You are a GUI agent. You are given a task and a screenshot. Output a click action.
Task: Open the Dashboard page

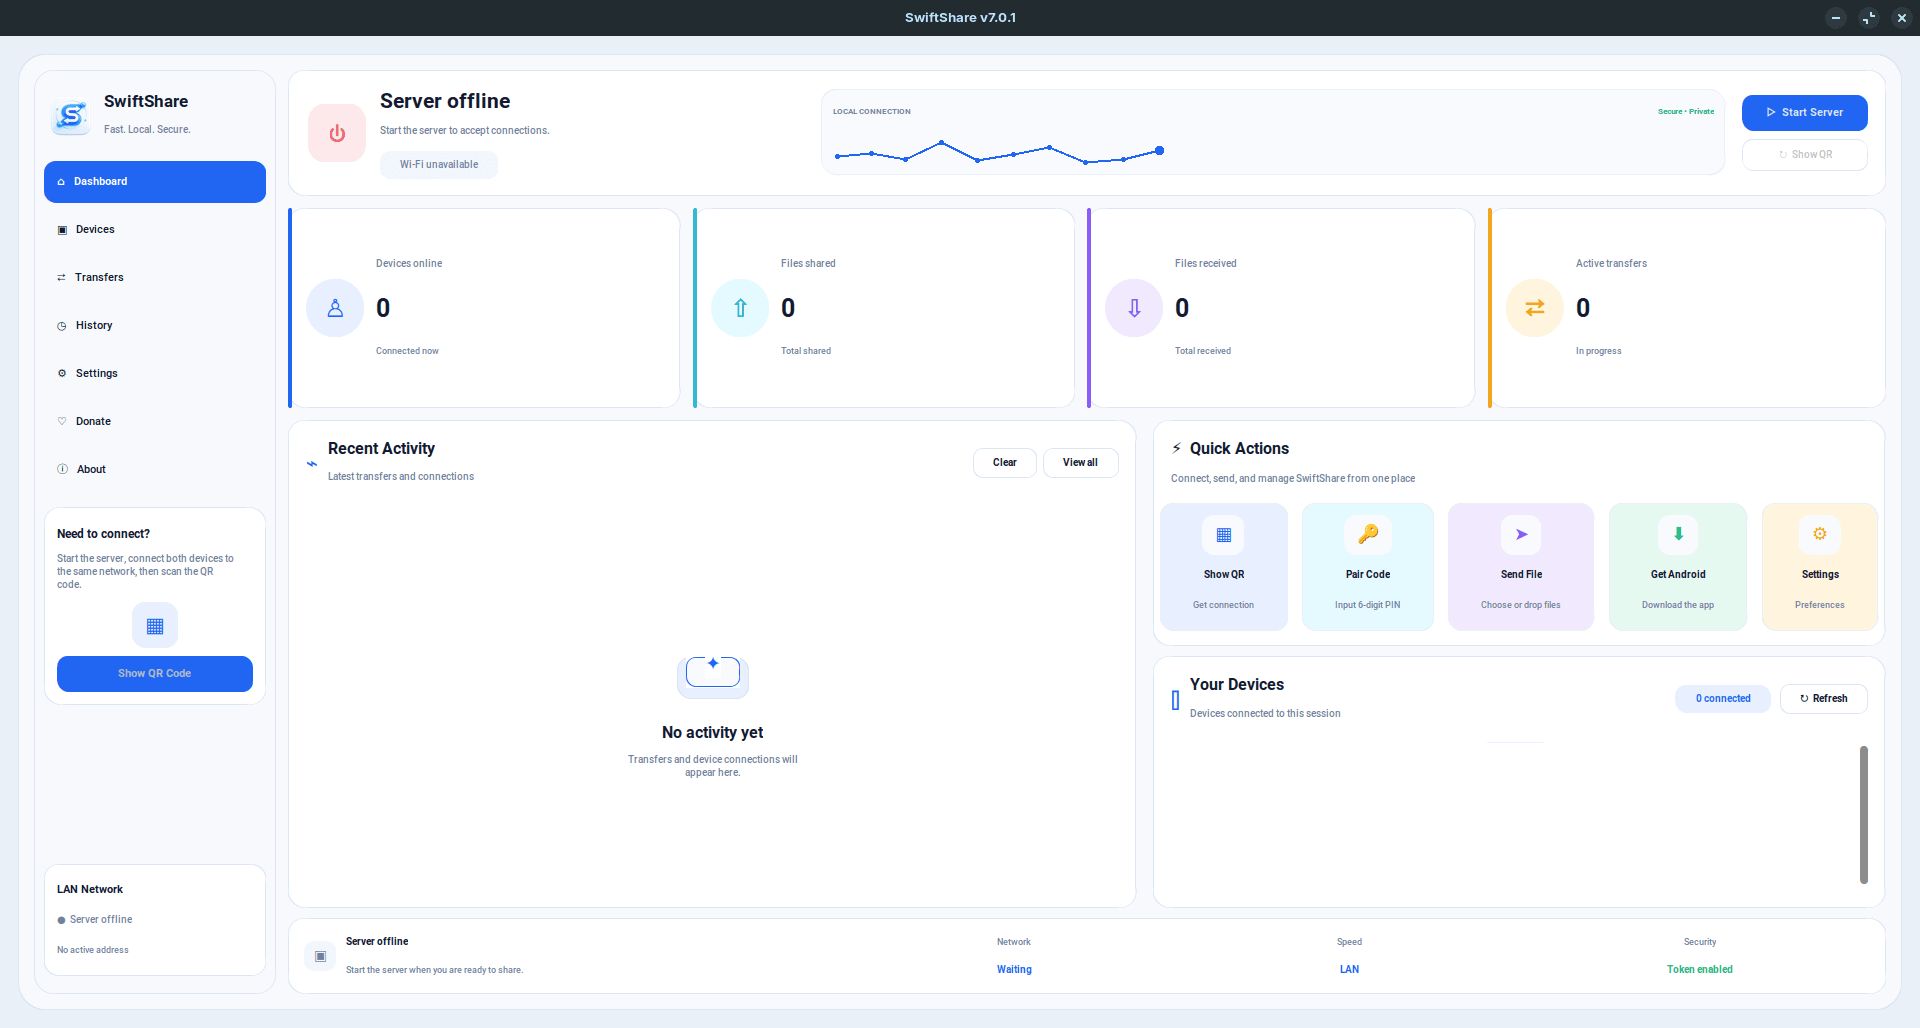coord(155,182)
